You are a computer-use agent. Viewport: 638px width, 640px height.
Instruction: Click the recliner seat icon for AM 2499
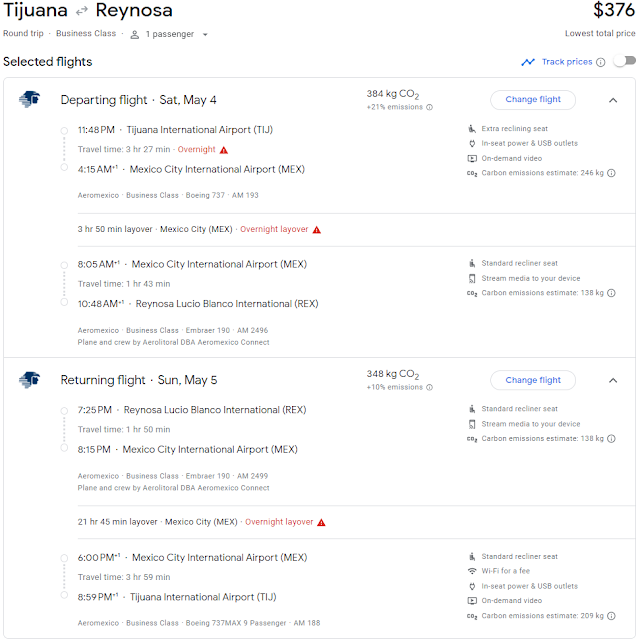tap(472, 409)
